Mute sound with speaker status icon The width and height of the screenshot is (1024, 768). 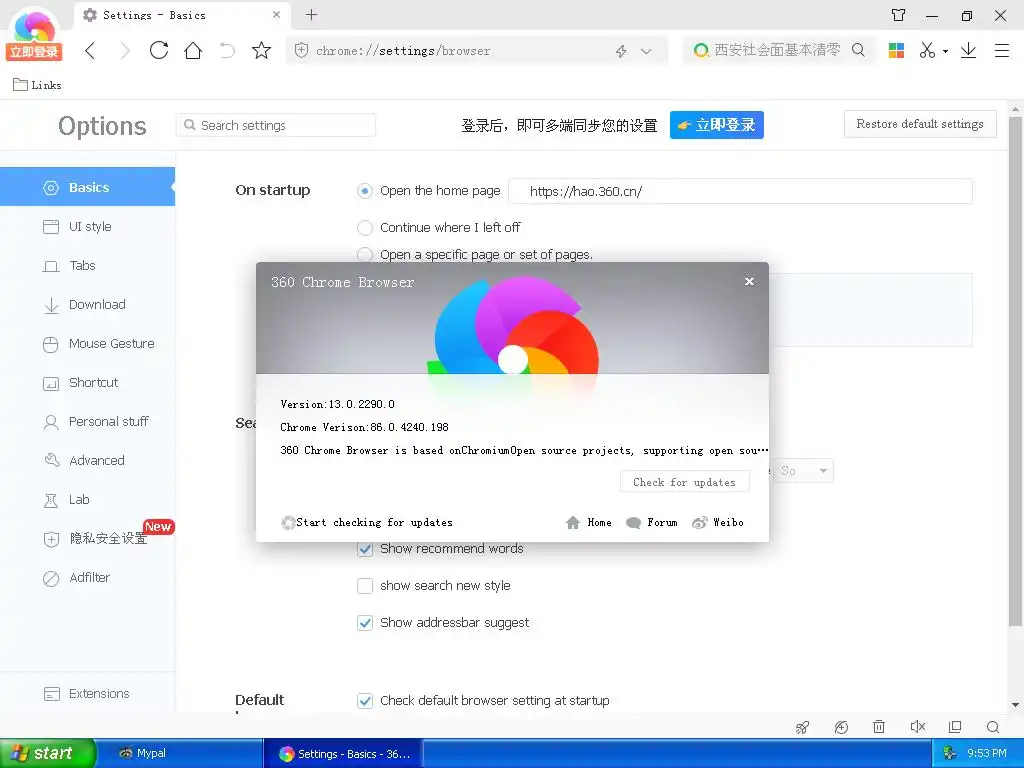tap(918, 727)
